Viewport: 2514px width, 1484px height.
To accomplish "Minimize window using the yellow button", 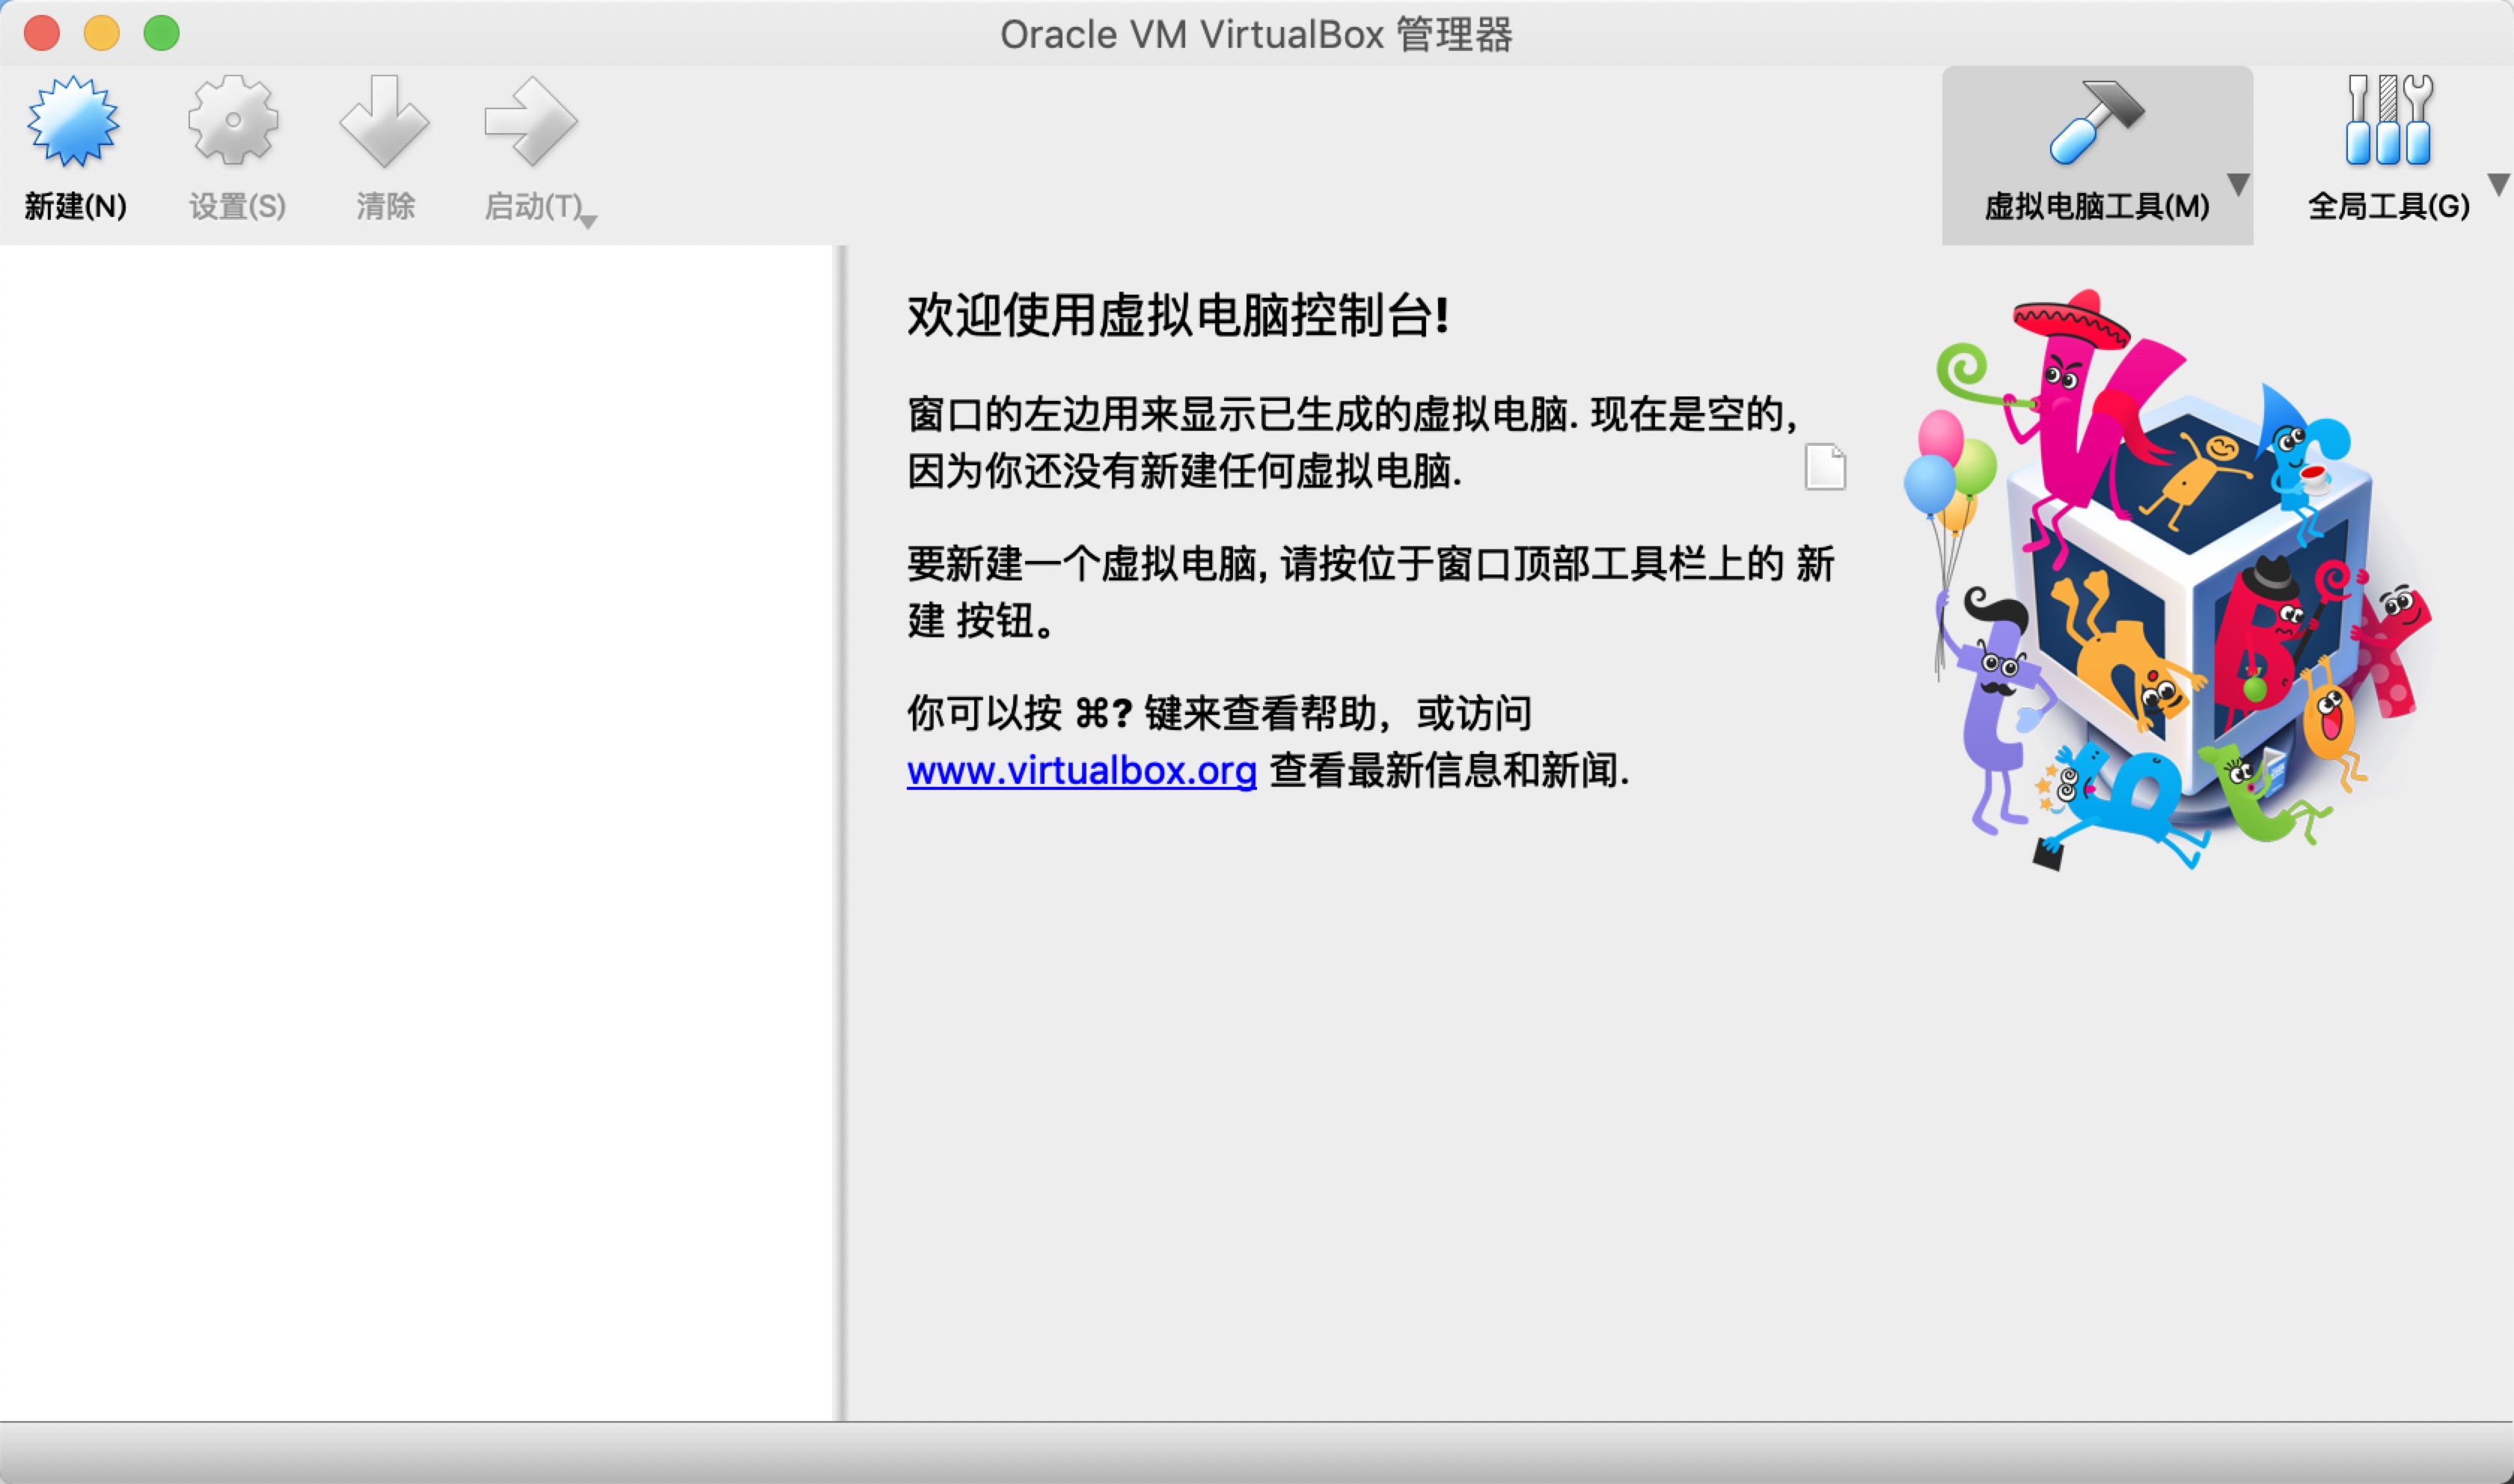I will coord(102,33).
